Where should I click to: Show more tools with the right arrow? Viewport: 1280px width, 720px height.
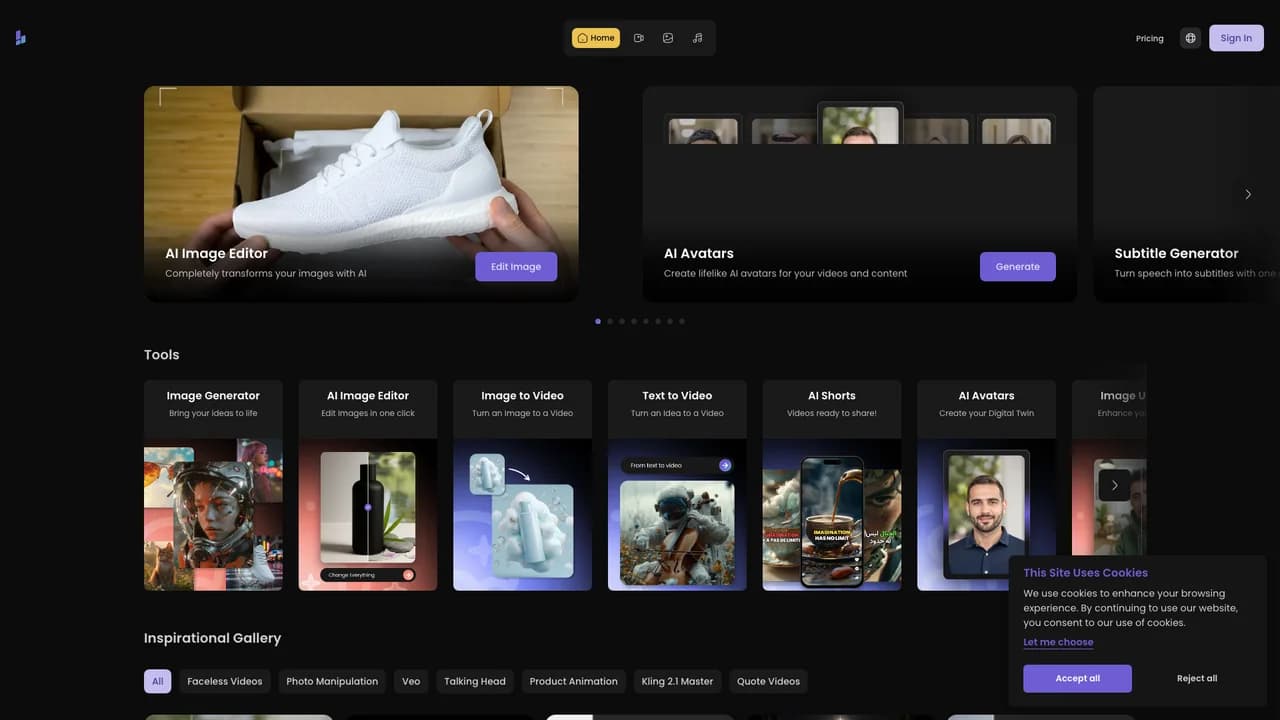1115,485
